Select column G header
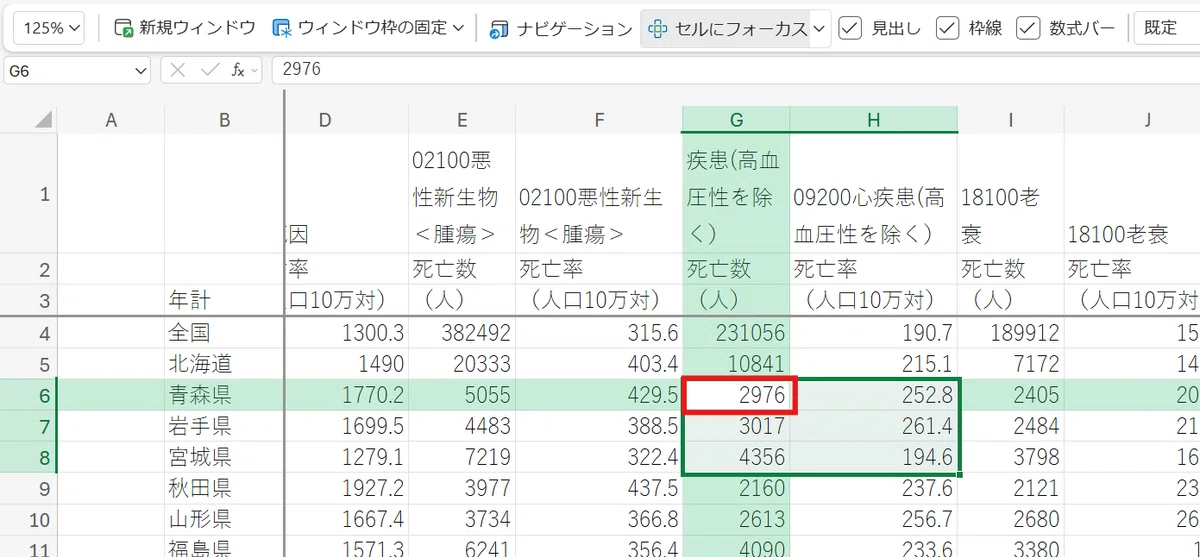The image size is (1200, 557). coord(736,121)
